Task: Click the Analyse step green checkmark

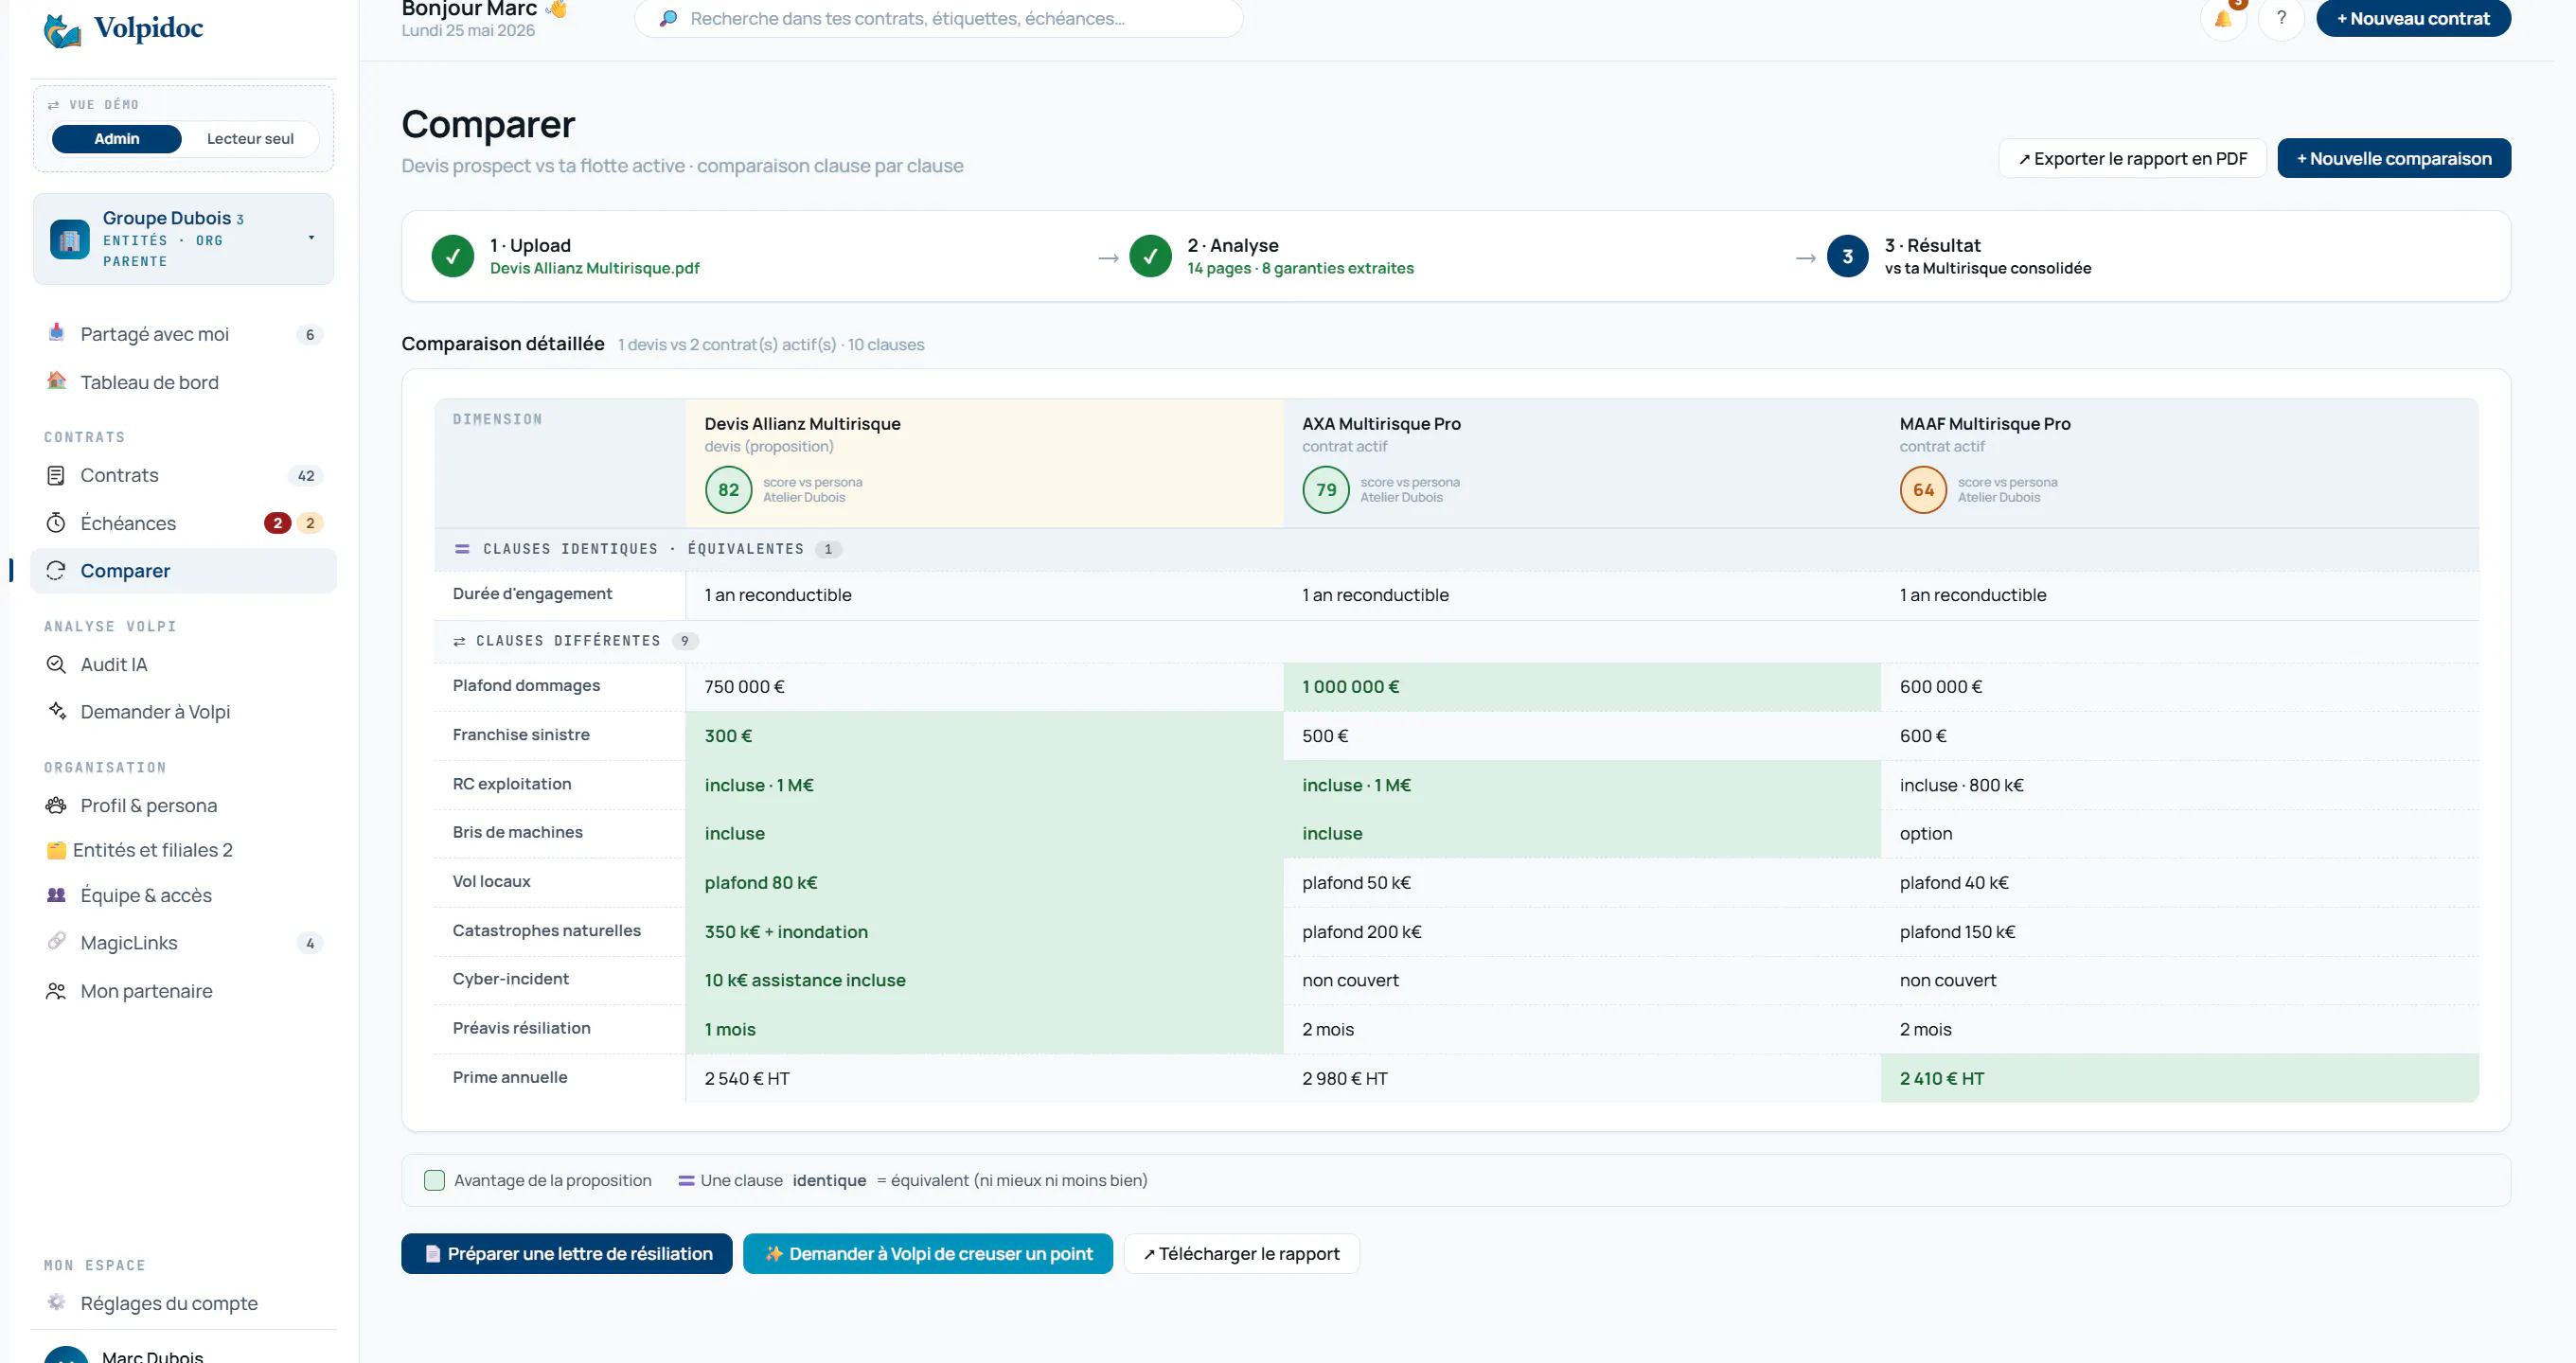Action: pos(1150,256)
